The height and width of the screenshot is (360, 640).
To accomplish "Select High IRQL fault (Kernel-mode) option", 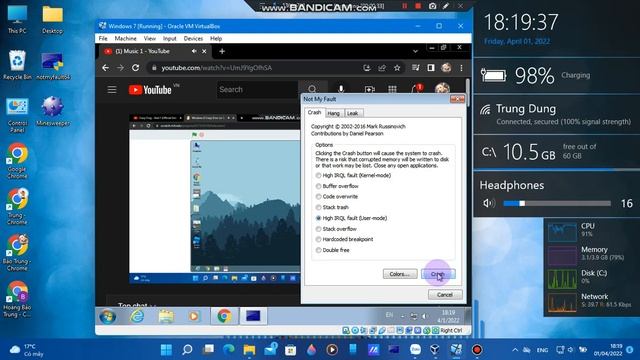I will tap(353, 176).
